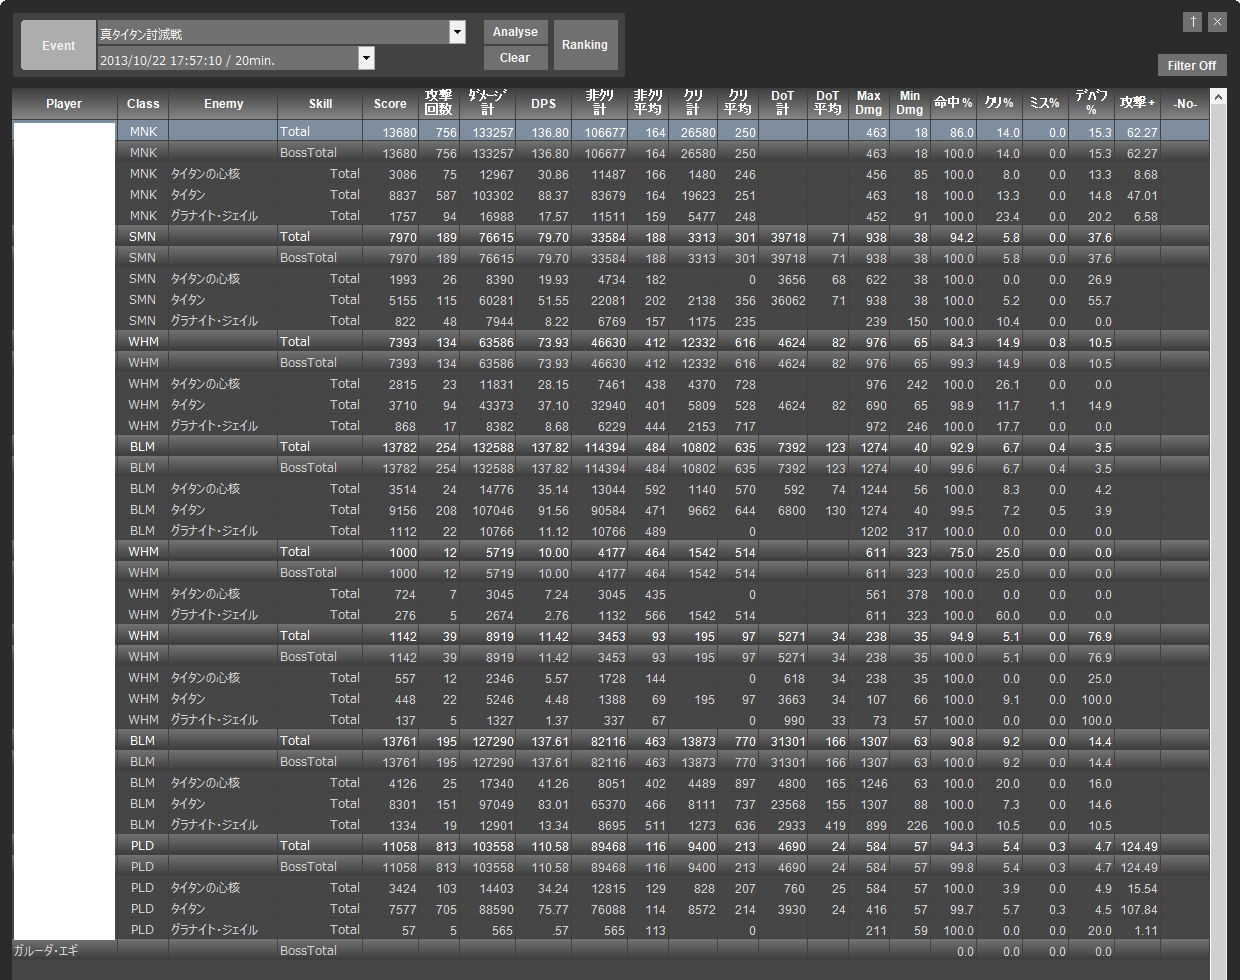Image resolution: width=1240 pixels, height=980 pixels.
Task: Click the Enemy column header
Action: pos(223,104)
